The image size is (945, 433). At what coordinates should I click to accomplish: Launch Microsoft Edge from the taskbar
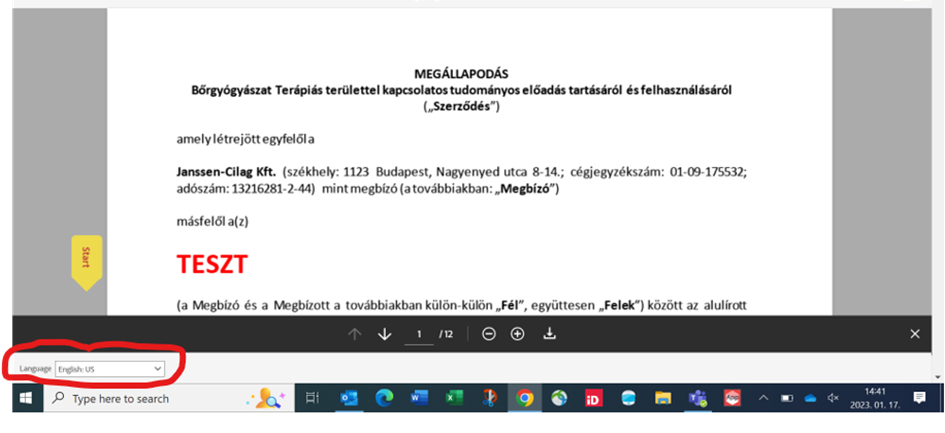384,398
